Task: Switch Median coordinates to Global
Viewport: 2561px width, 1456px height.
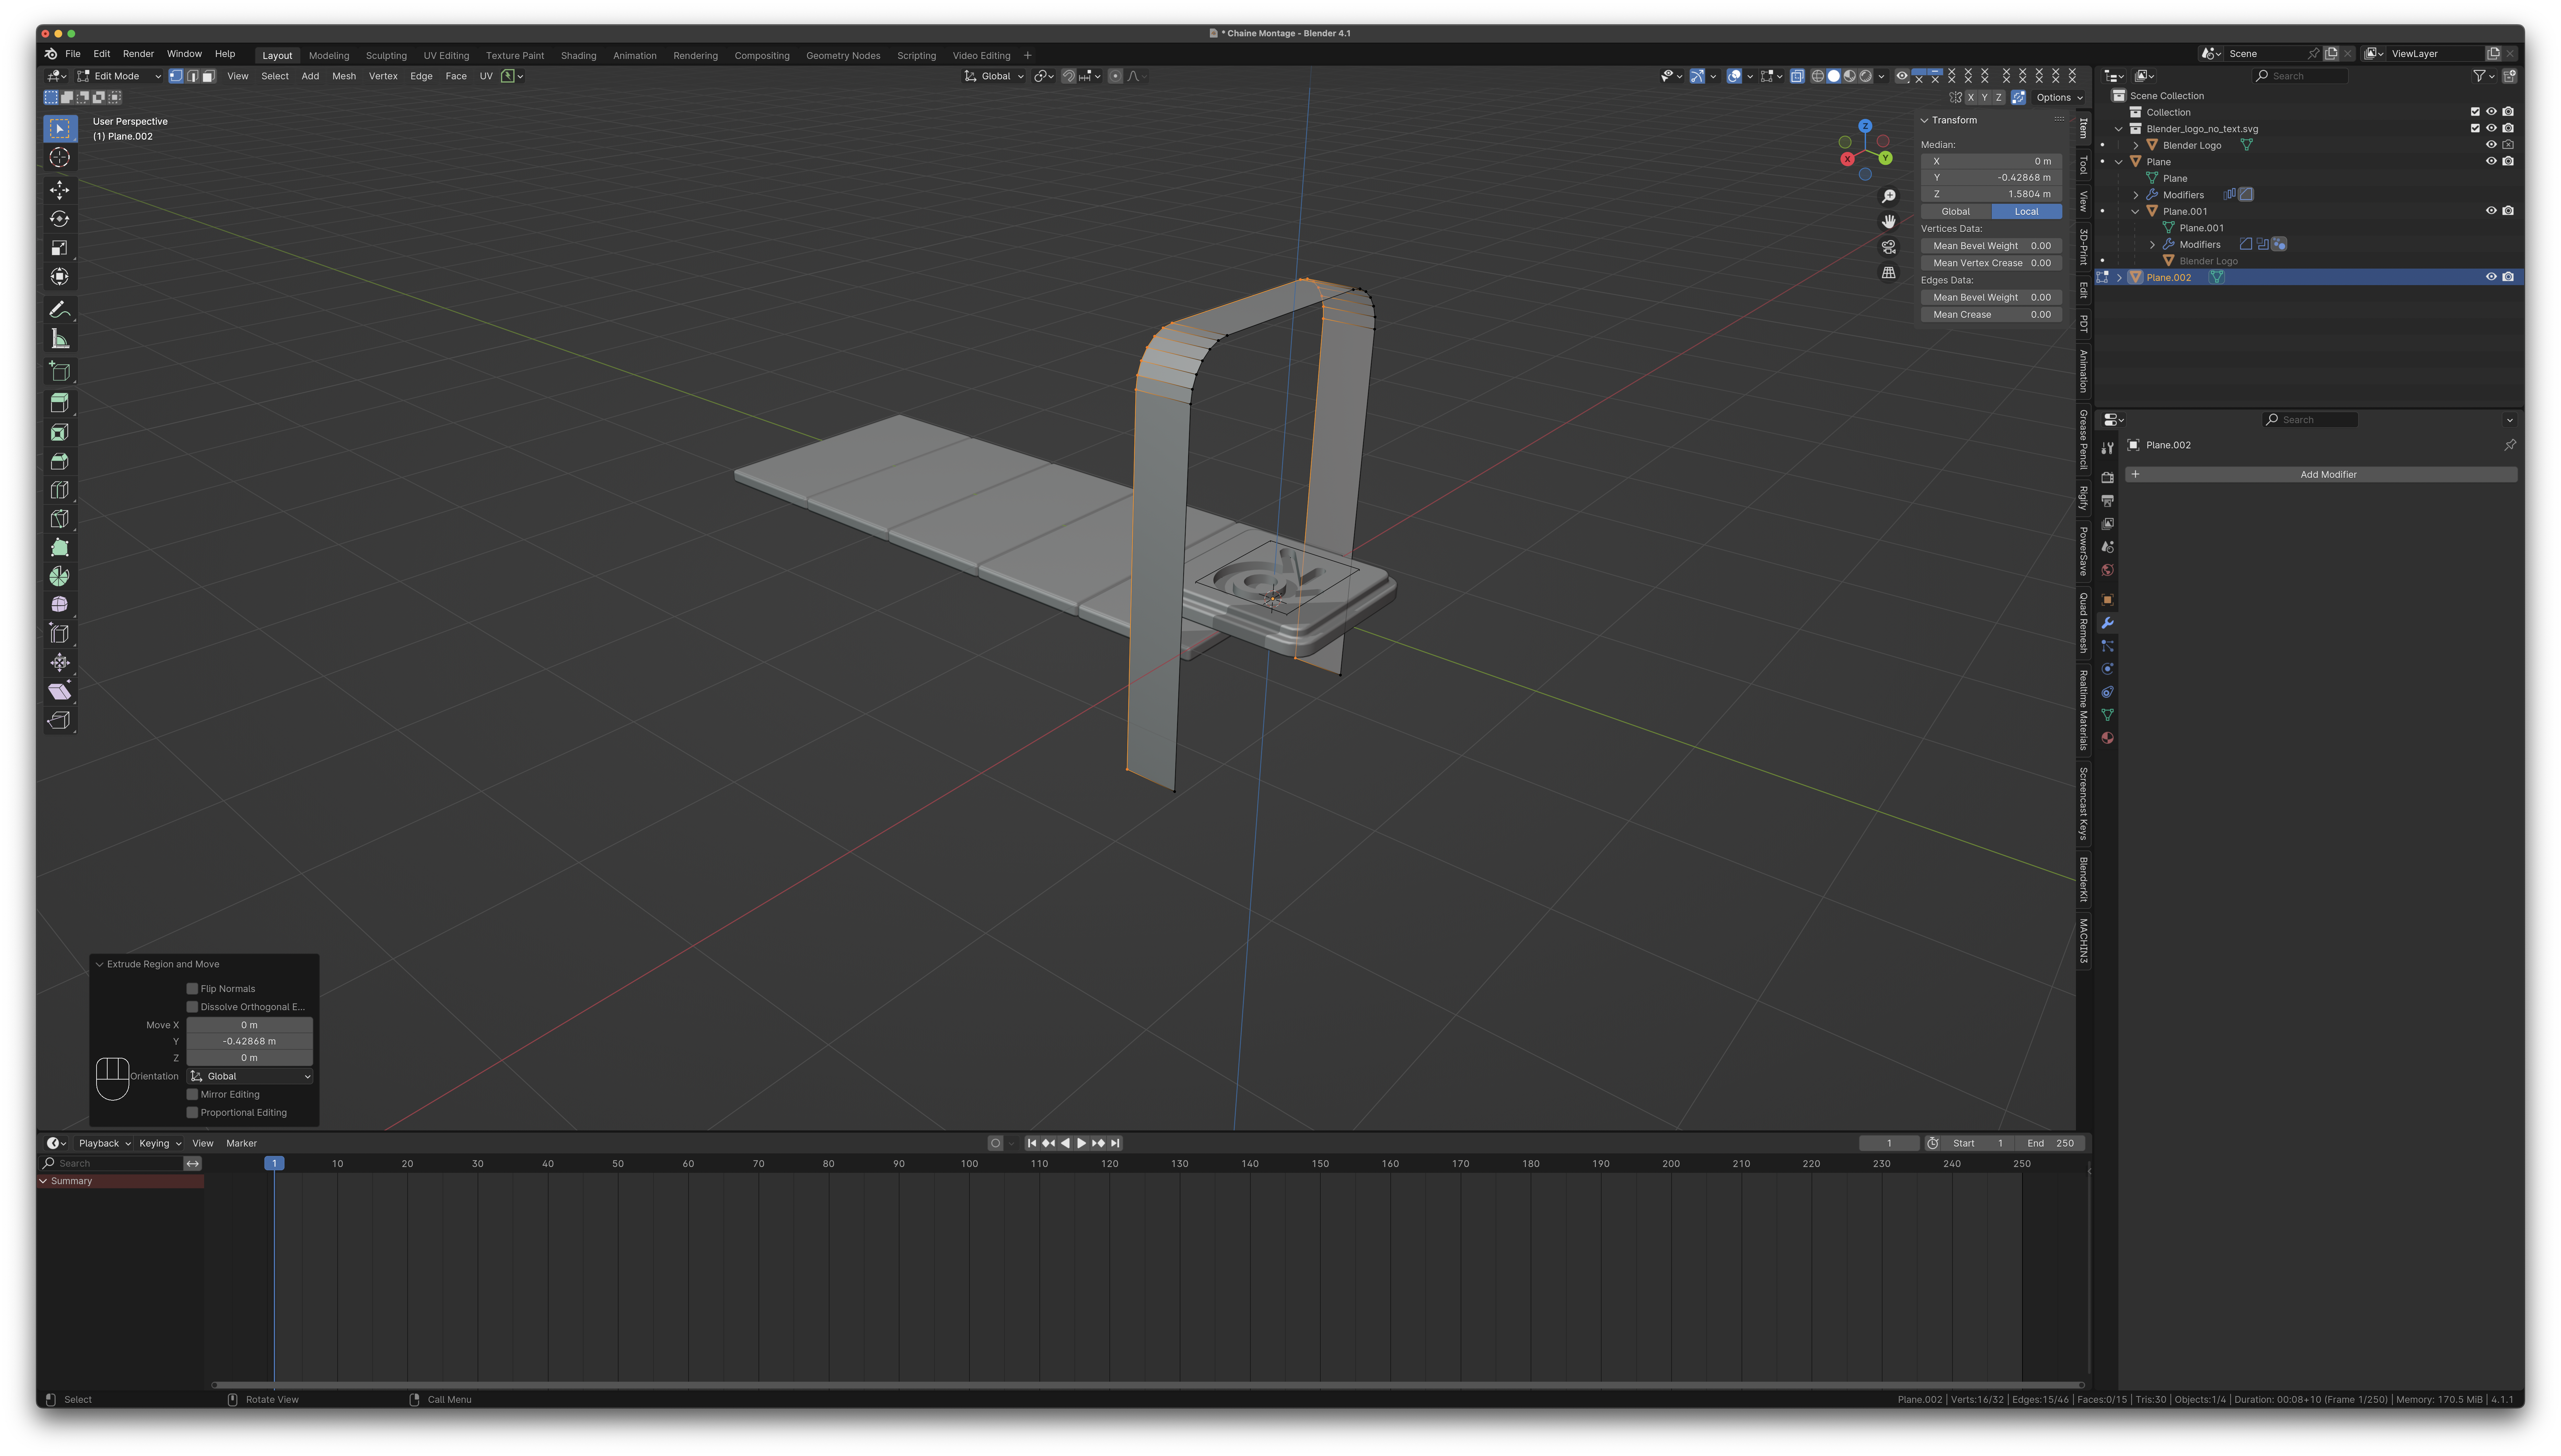Action: pyautogui.click(x=1956, y=211)
